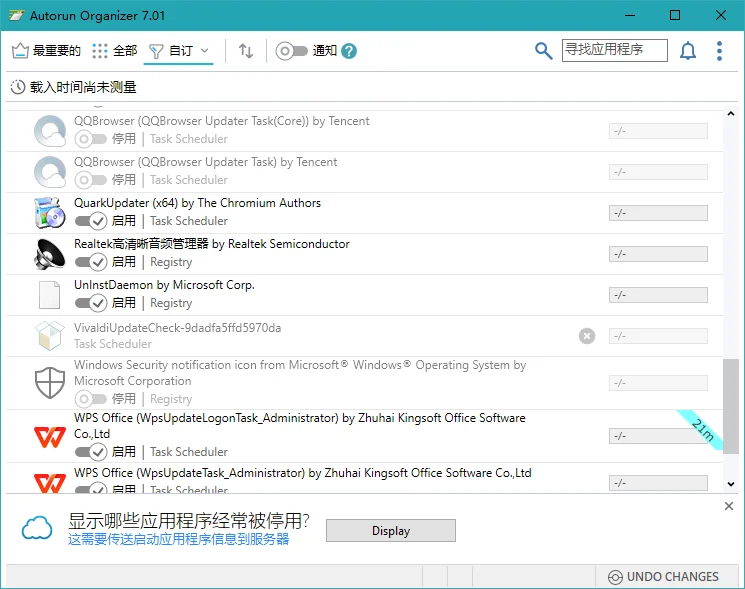This screenshot has width=745, height=589.
Task: Click the Windows Security shield icon
Action: [x=50, y=383]
